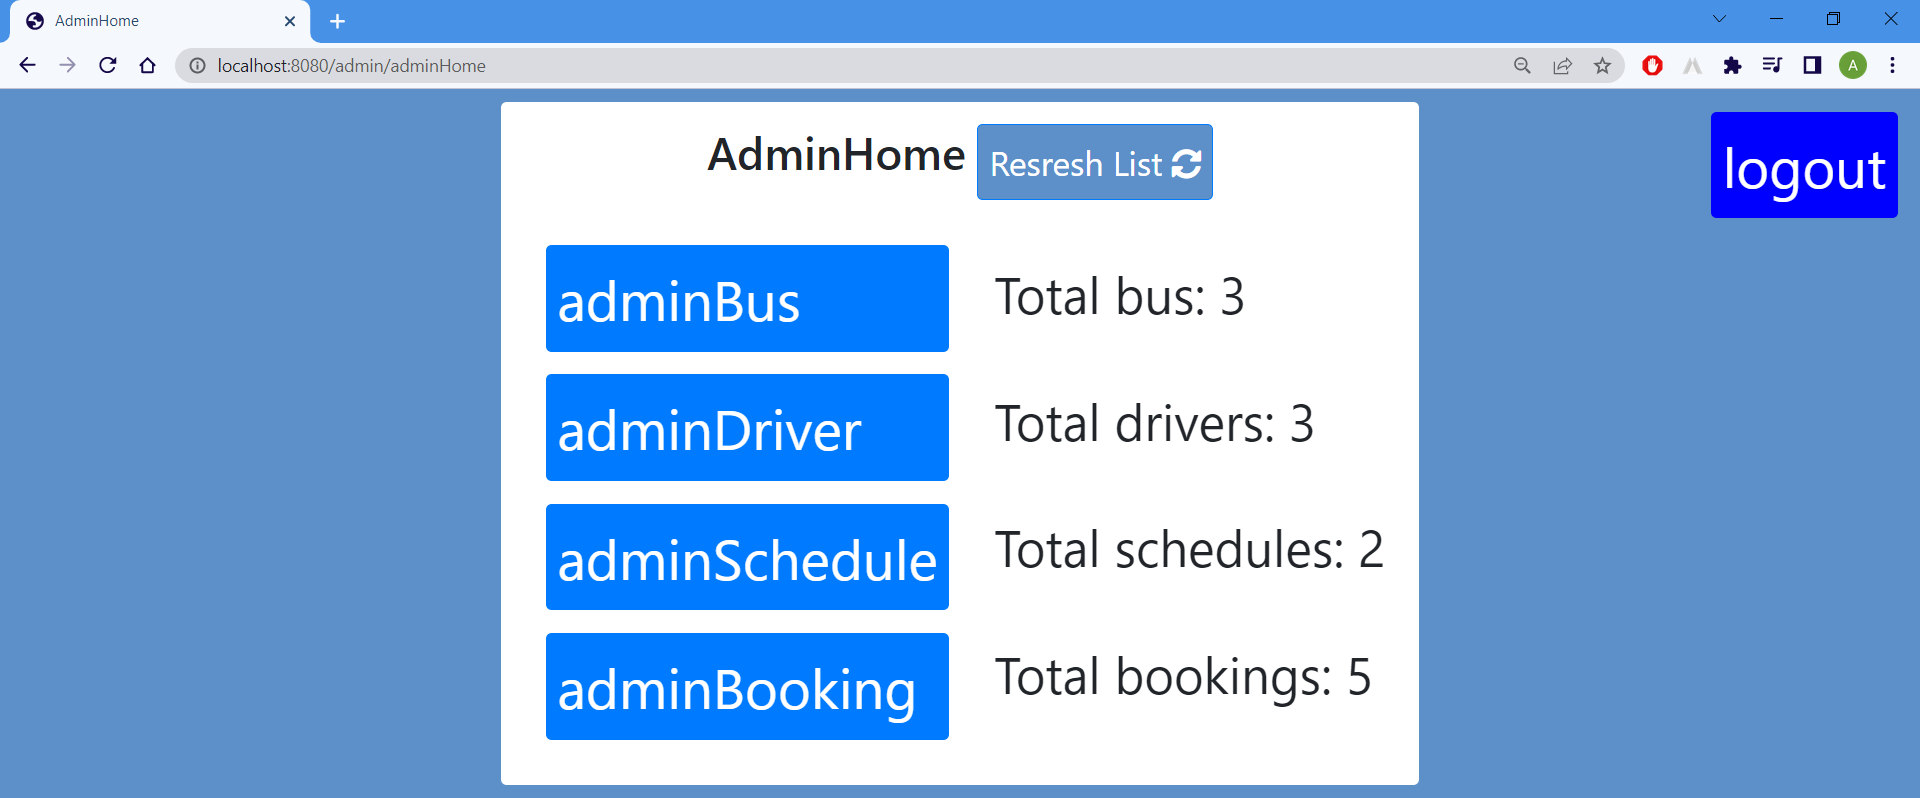Click the reload page icon
The width and height of the screenshot is (1920, 798).
click(107, 65)
